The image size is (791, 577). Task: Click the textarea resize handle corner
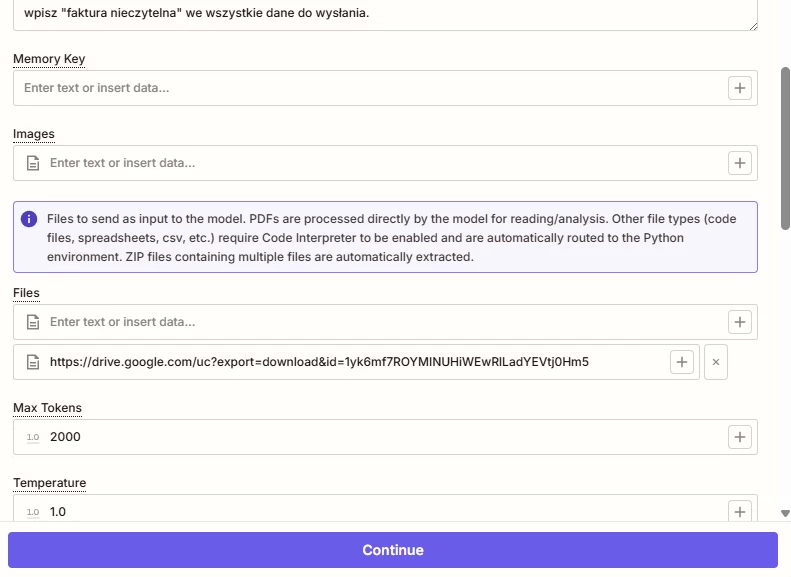coord(753,26)
